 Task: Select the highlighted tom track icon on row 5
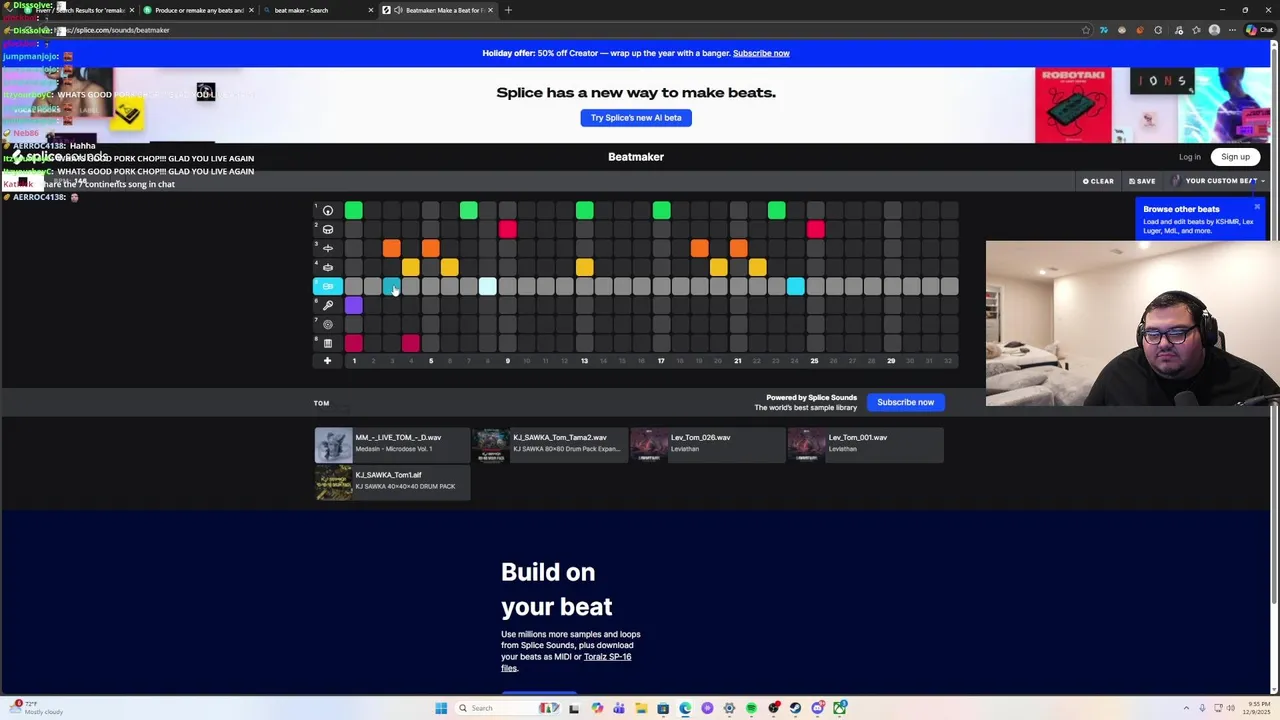[328, 286]
